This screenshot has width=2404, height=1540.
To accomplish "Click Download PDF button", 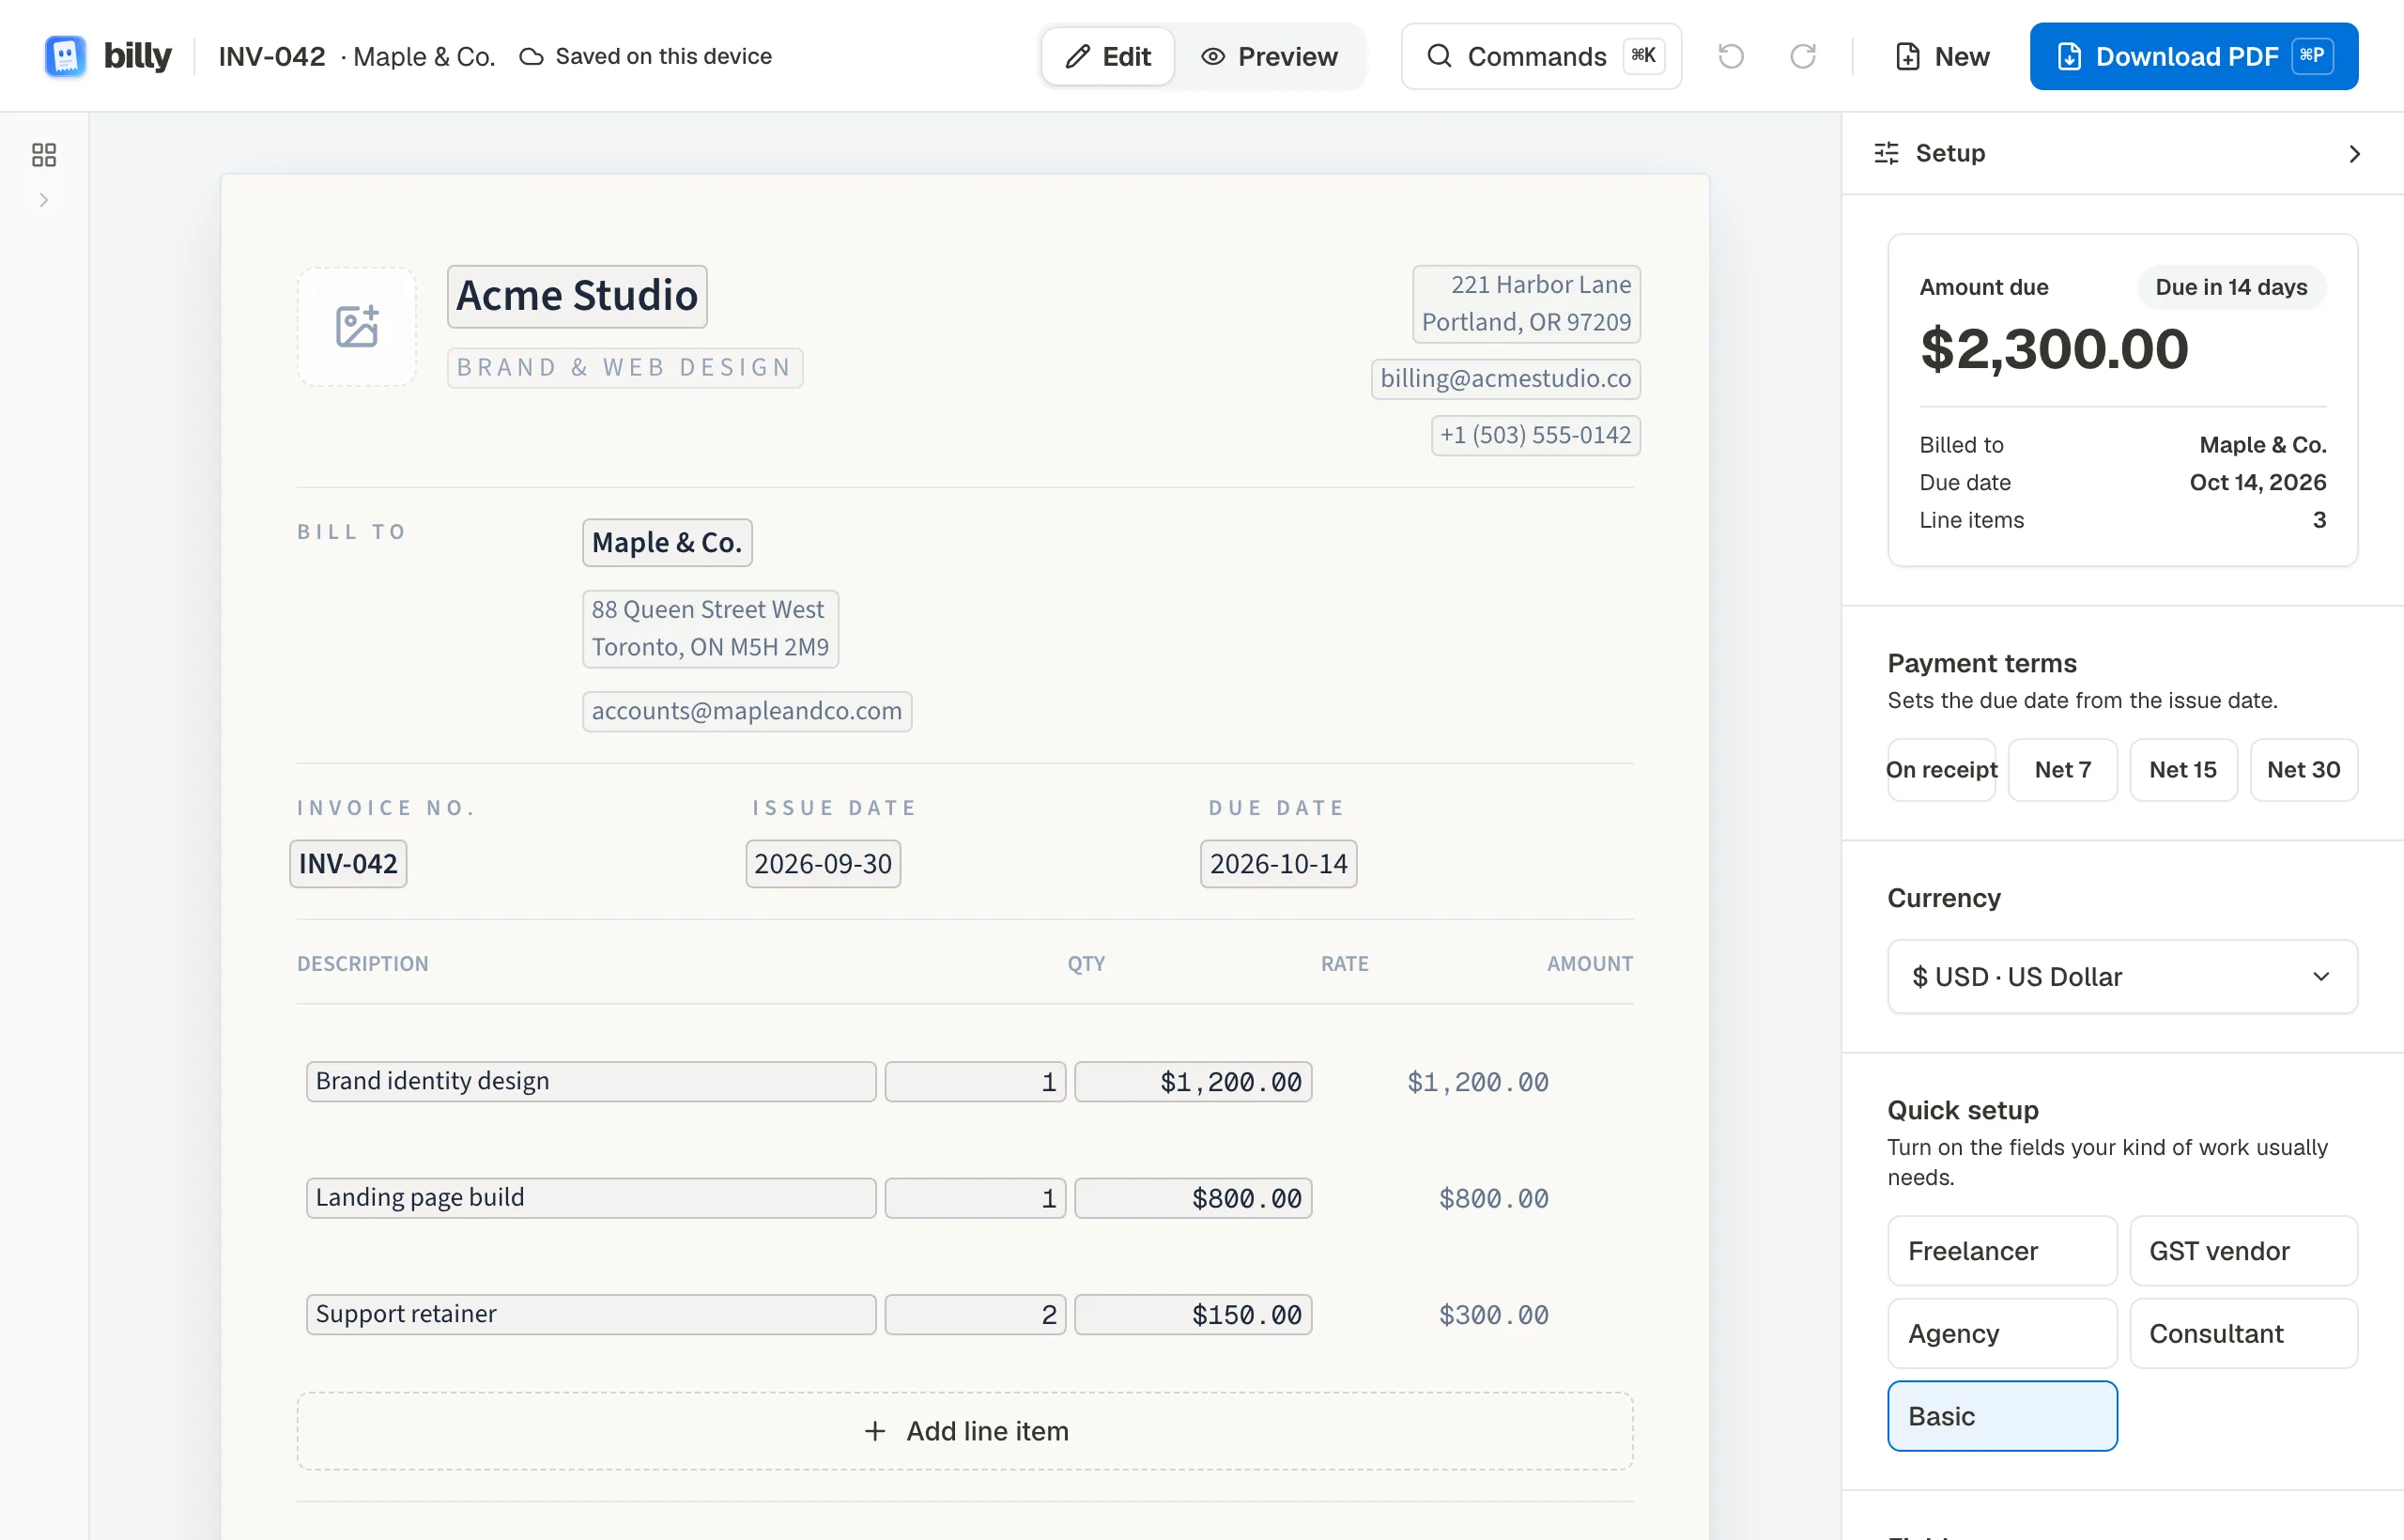I will (x=2194, y=56).
